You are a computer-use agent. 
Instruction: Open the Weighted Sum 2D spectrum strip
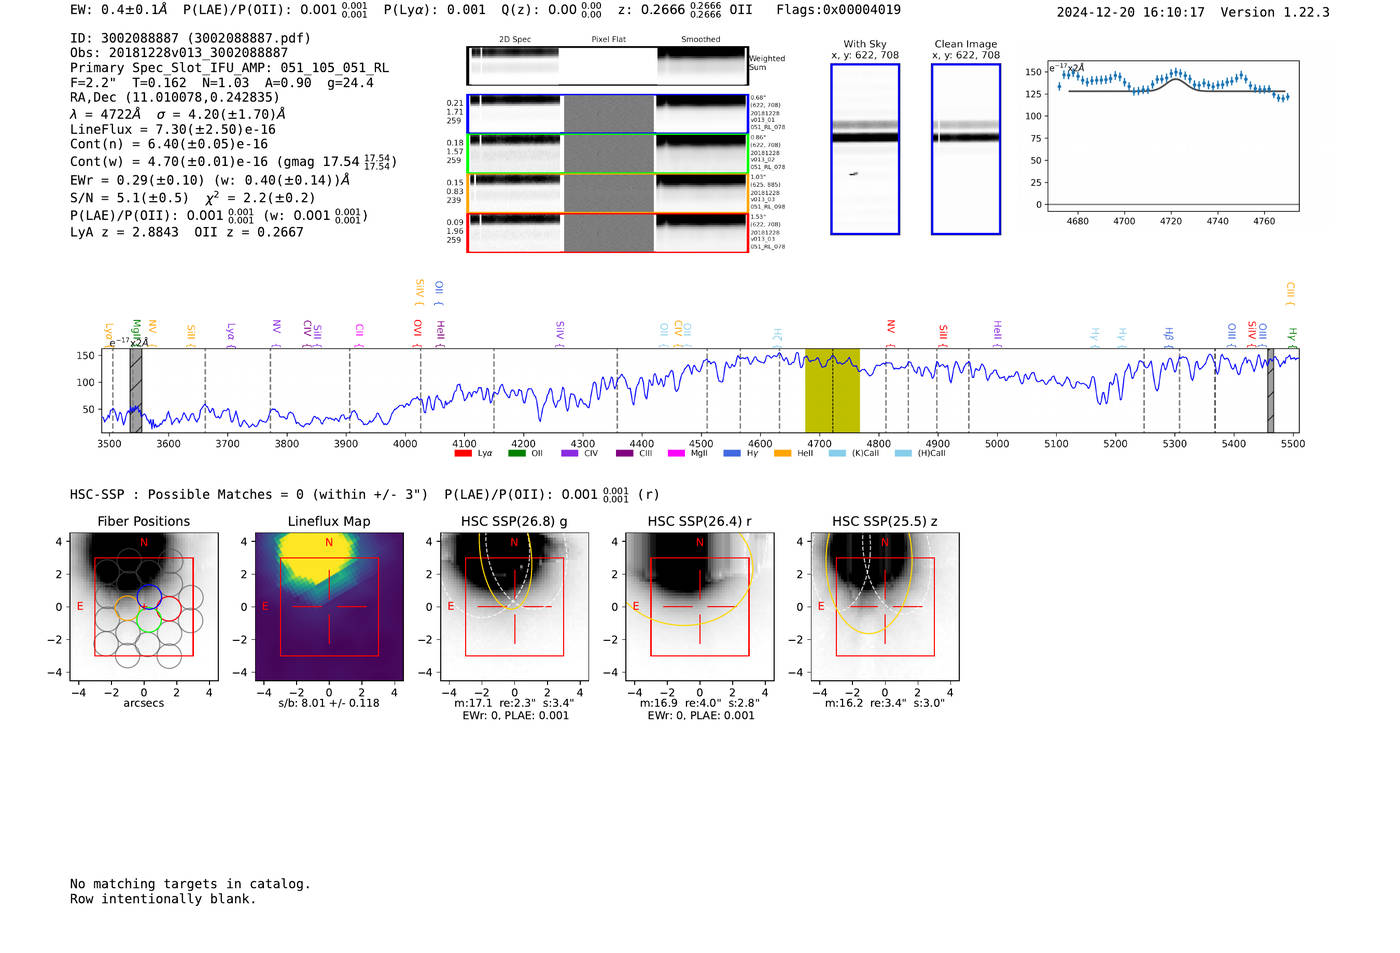[x=607, y=66]
